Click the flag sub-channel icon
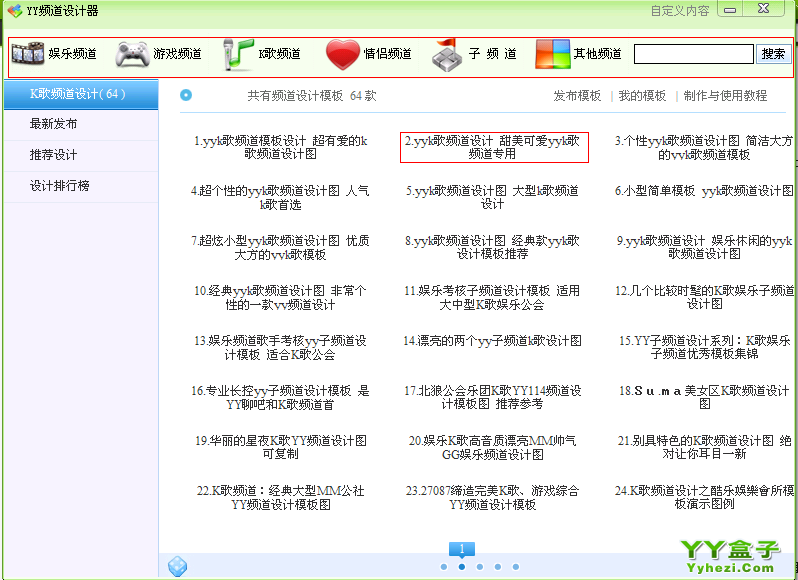This screenshot has height=580, width=798. 446,54
